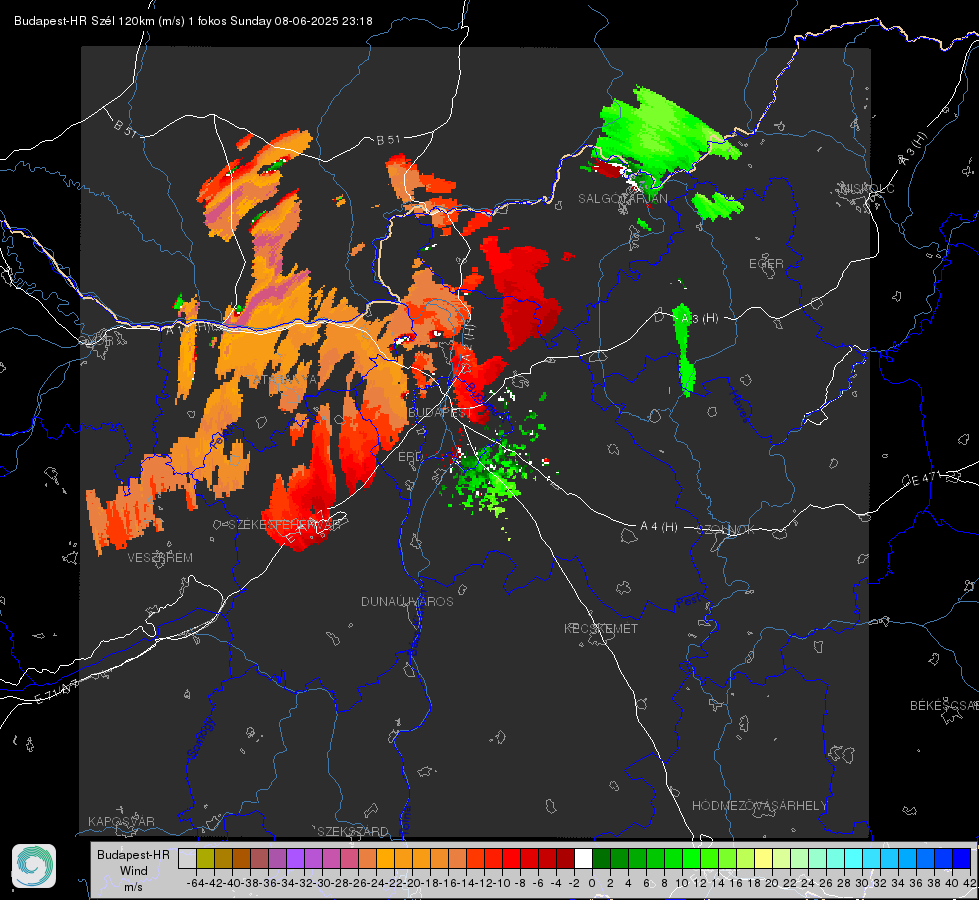The image size is (979, 900).
Task: Click the BUDAPEST city label
Action: tap(440, 413)
